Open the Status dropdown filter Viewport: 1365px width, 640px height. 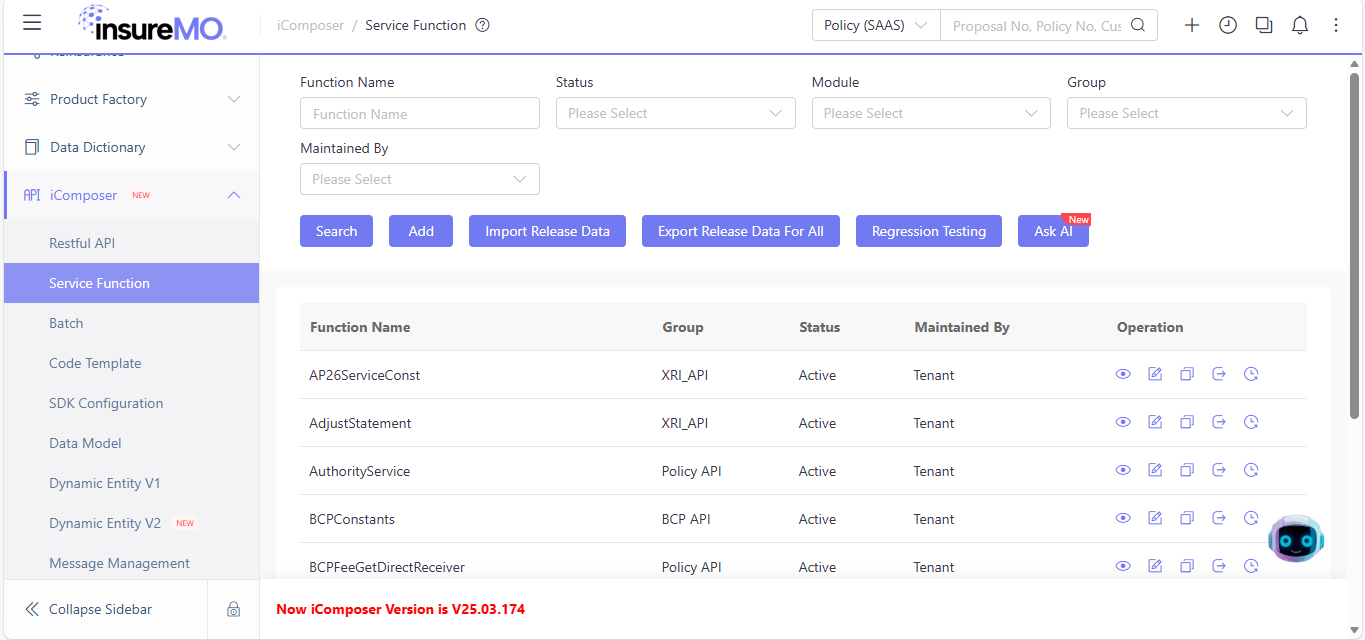(676, 113)
